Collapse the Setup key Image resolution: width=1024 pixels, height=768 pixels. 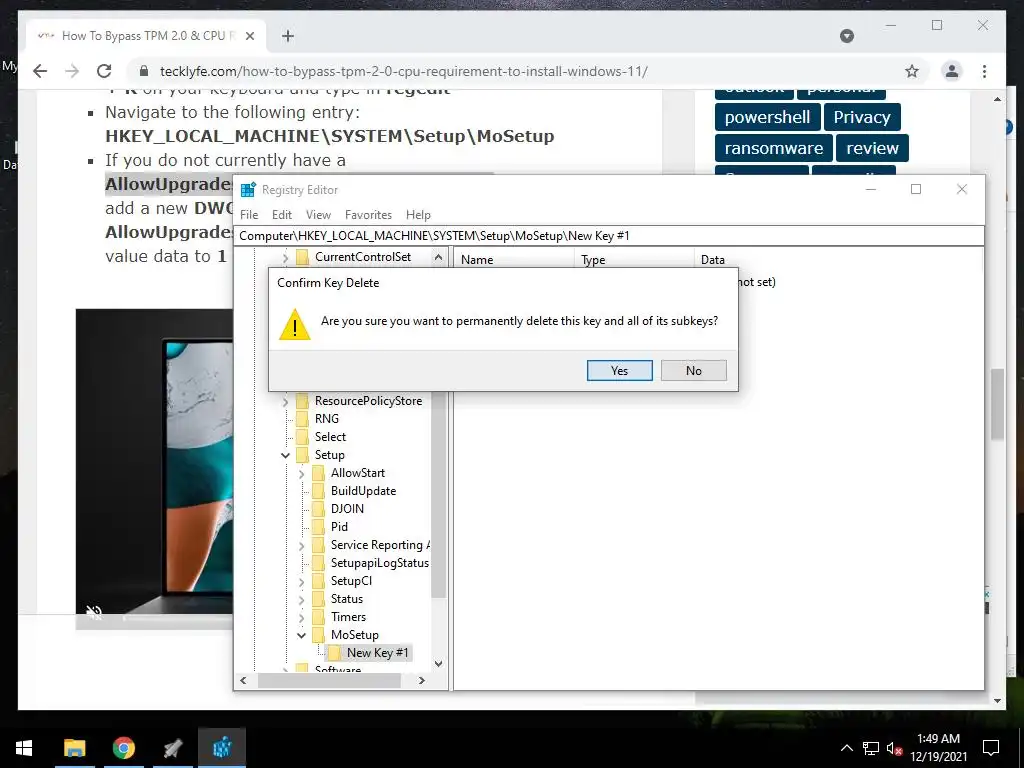pyautogui.click(x=285, y=455)
